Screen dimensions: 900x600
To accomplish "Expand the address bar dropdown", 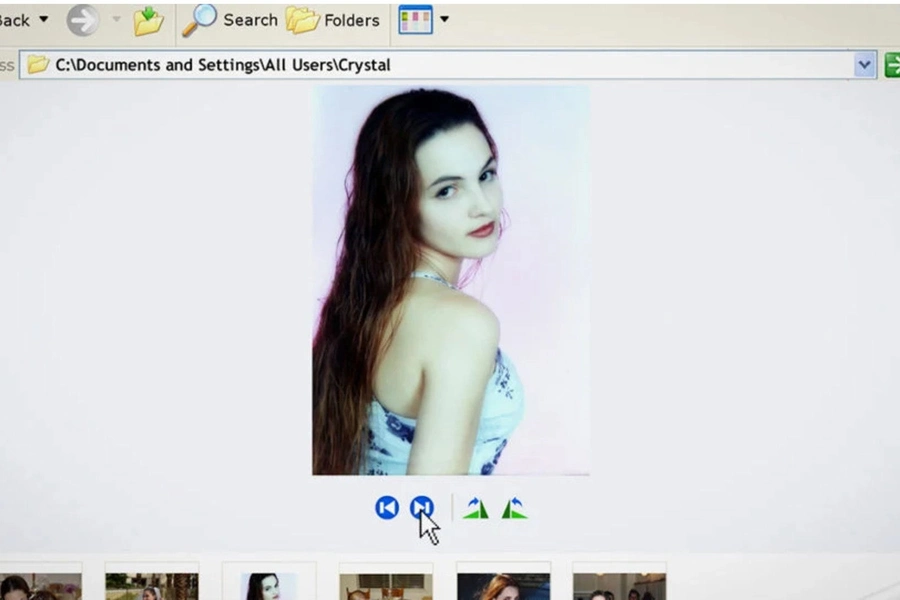I will tap(864, 65).
